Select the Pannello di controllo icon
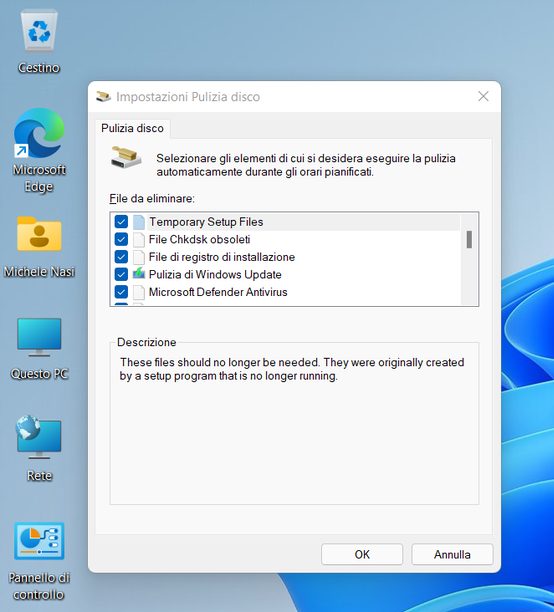Image resolution: width=554 pixels, height=612 pixels. point(39,541)
